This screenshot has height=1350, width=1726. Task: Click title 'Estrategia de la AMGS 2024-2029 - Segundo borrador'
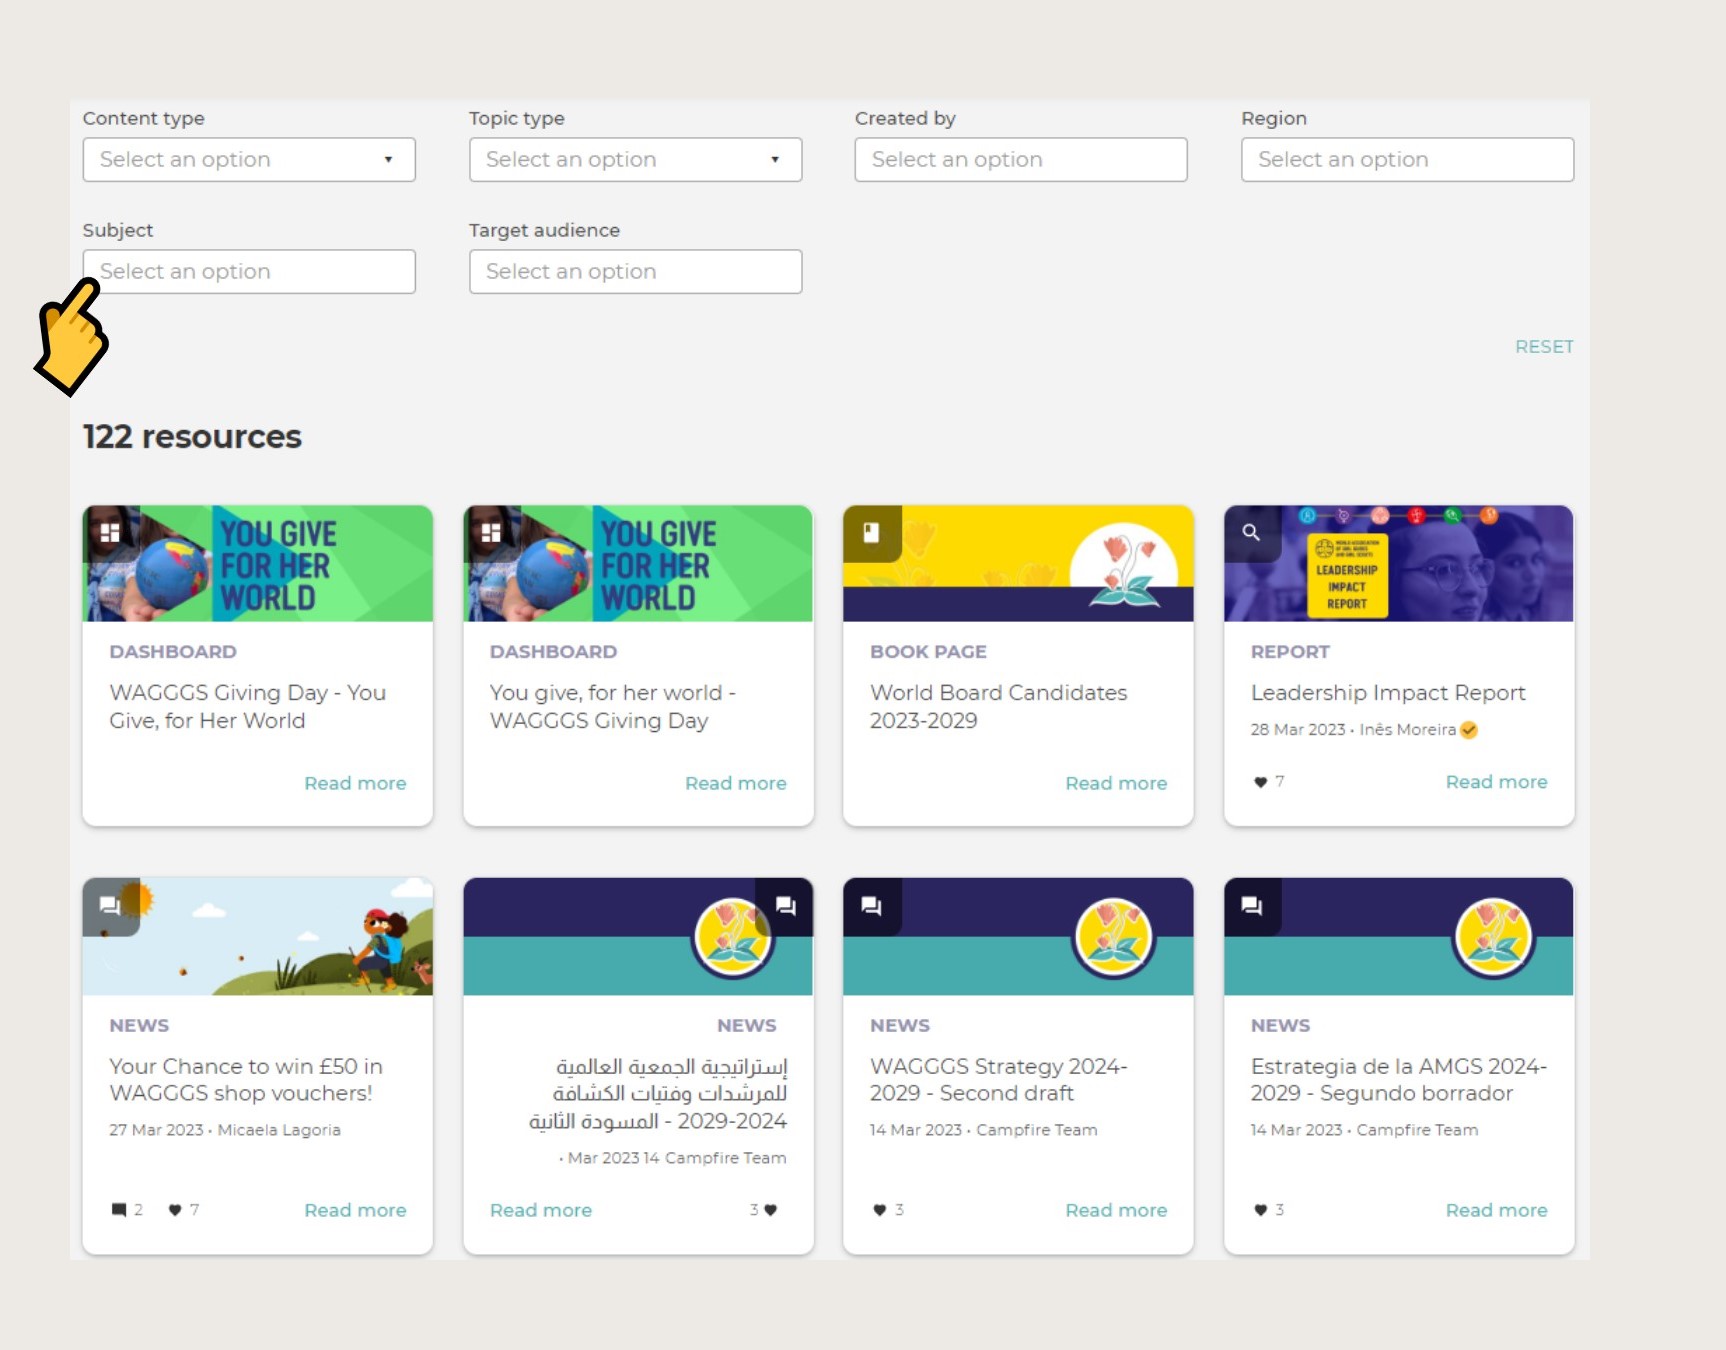(x=1399, y=1080)
